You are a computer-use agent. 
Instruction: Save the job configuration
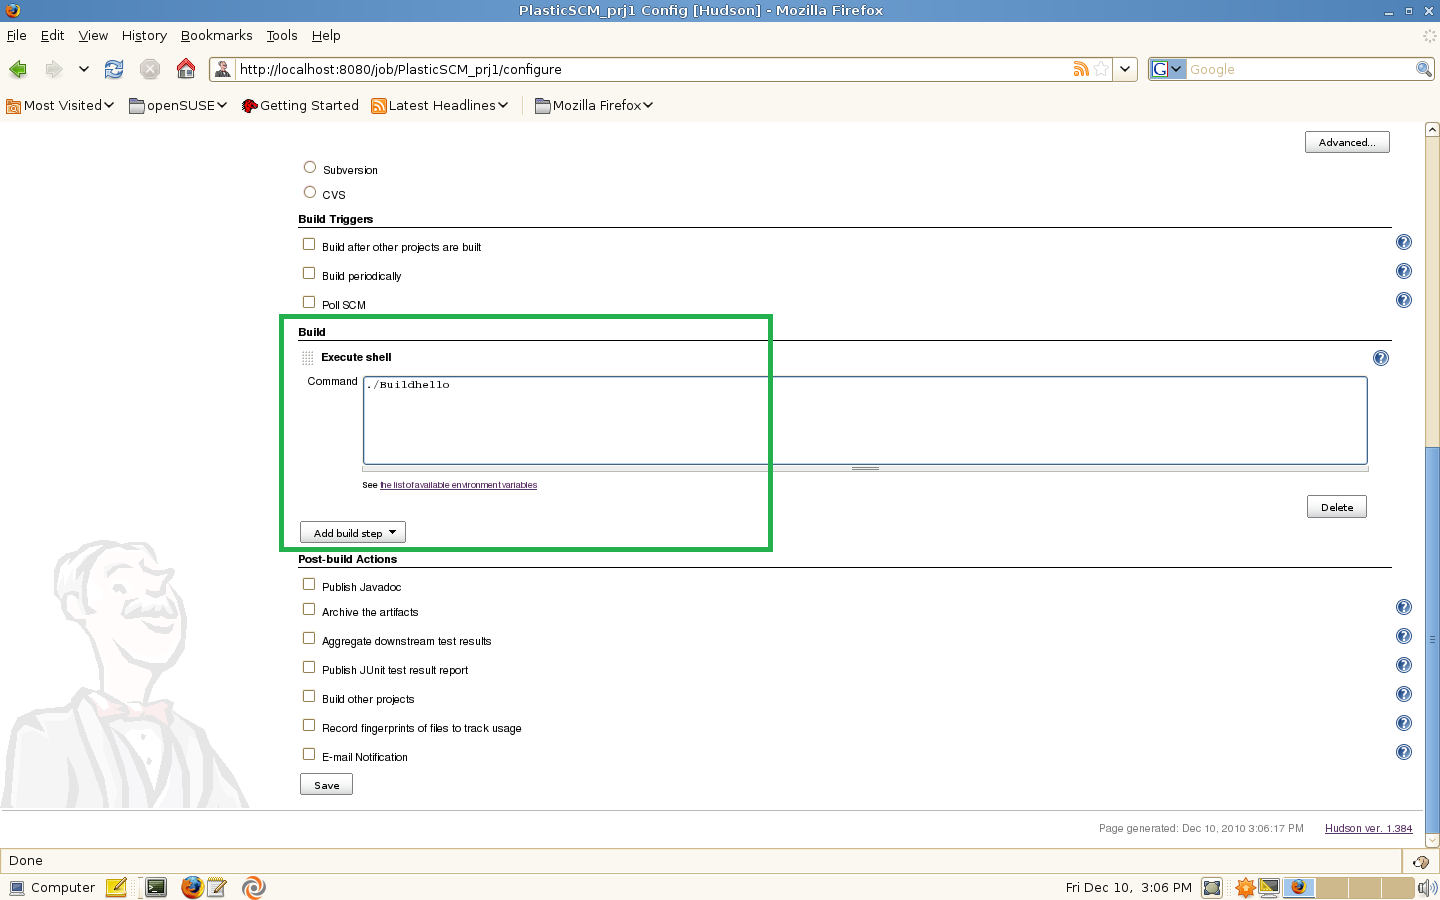pyautogui.click(x=326, y=785)
